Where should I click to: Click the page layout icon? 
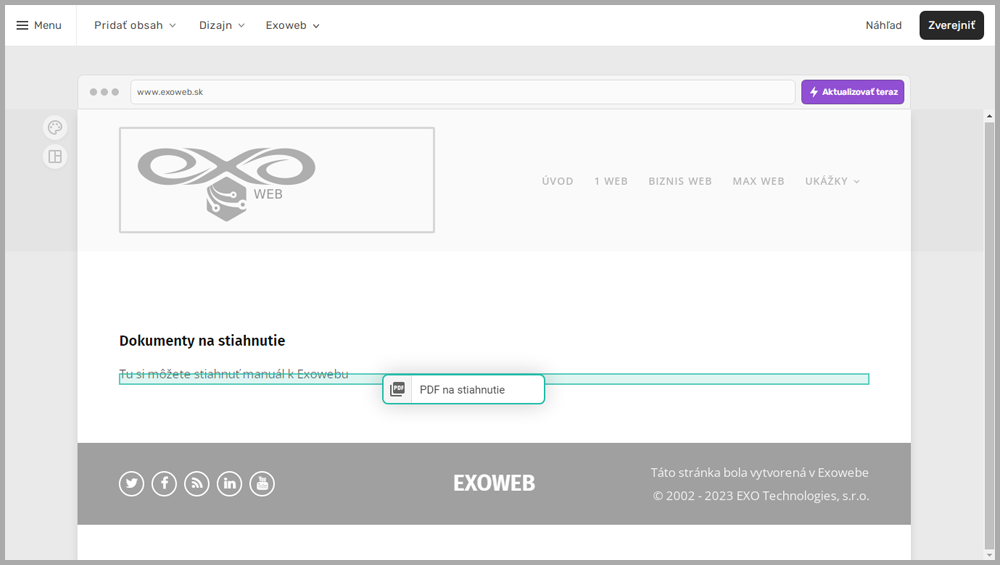(x=55, y=156)
